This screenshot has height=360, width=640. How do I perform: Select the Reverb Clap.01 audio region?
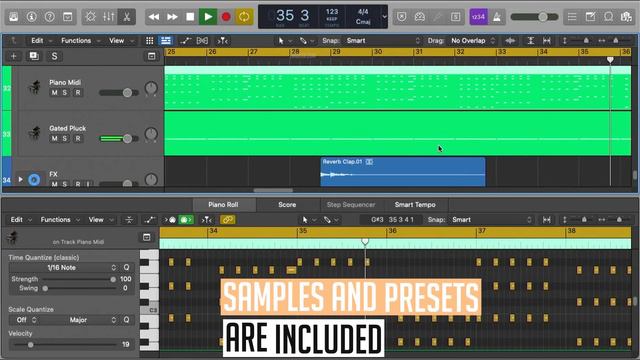[403, 172]
